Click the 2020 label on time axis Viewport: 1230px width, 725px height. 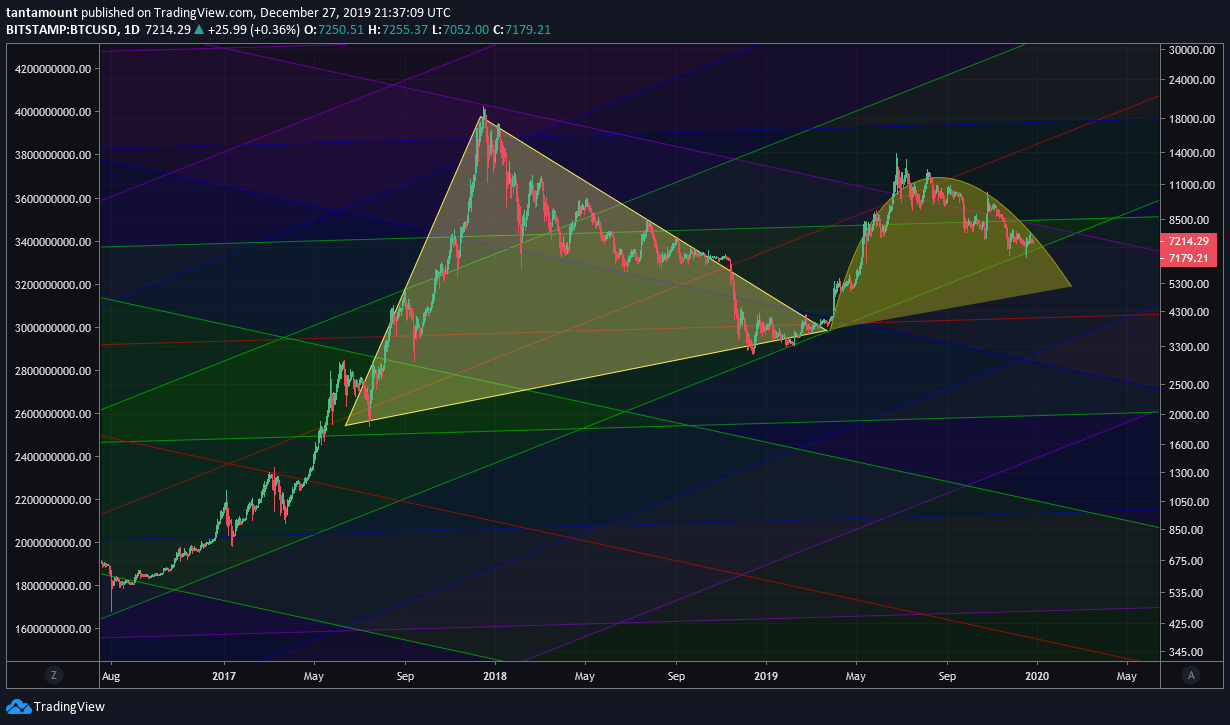point(1038,675)
